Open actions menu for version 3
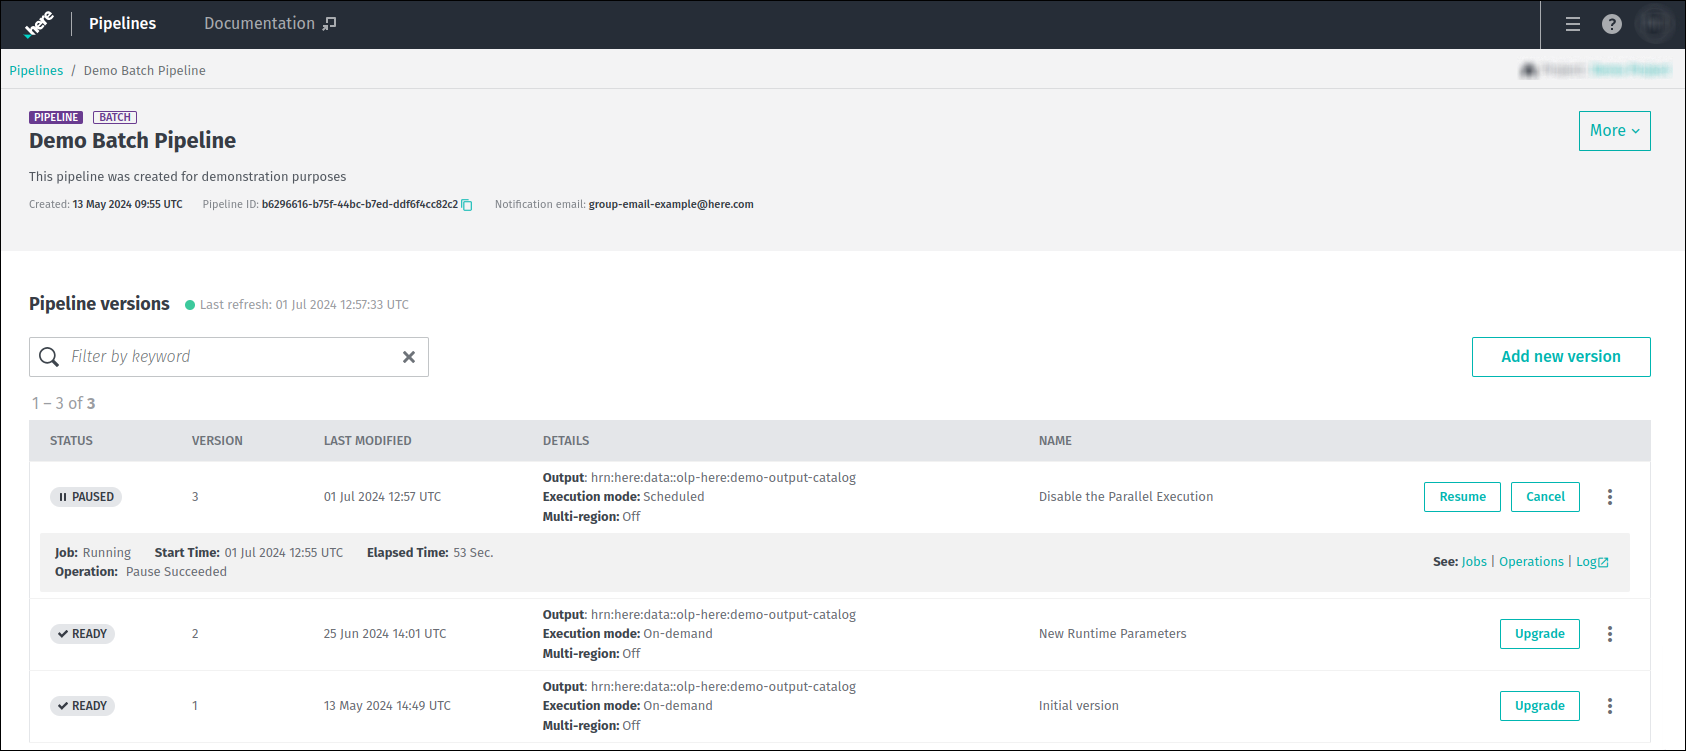Image resolution: width=1686 pixels, height=751 pixels. point(1610,497)
